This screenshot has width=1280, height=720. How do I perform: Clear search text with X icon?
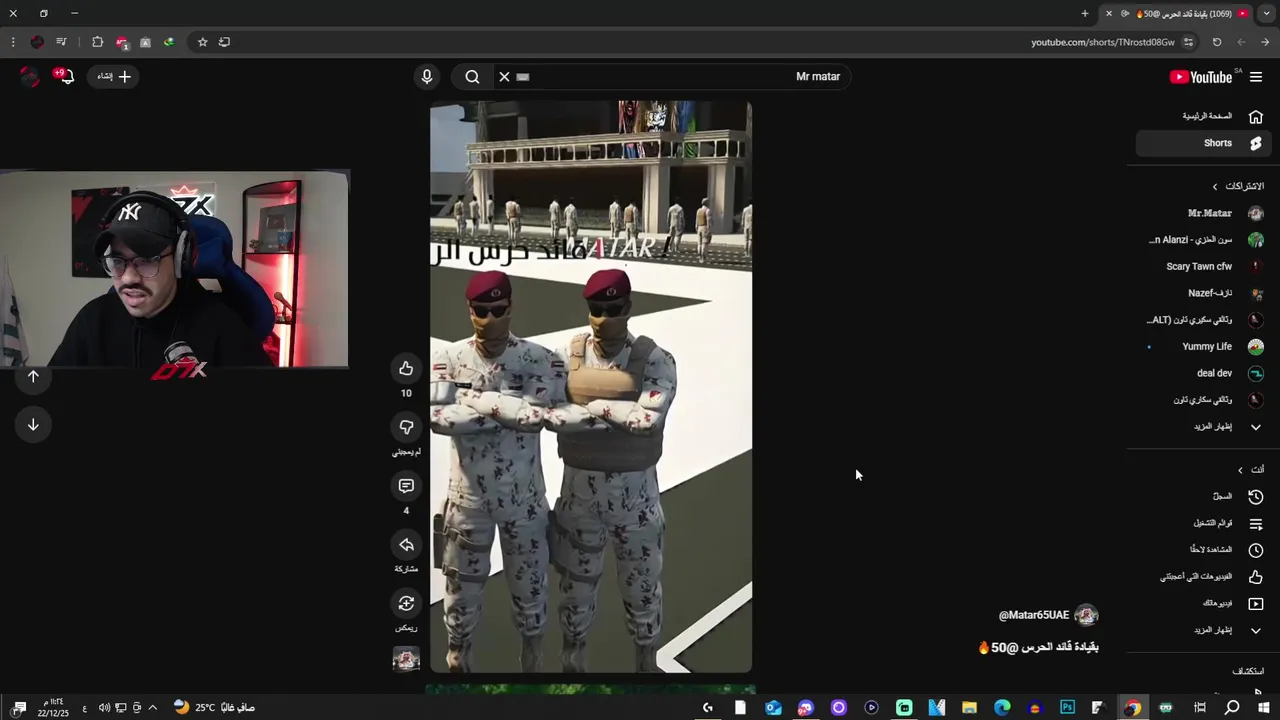[x=504, y=76]
